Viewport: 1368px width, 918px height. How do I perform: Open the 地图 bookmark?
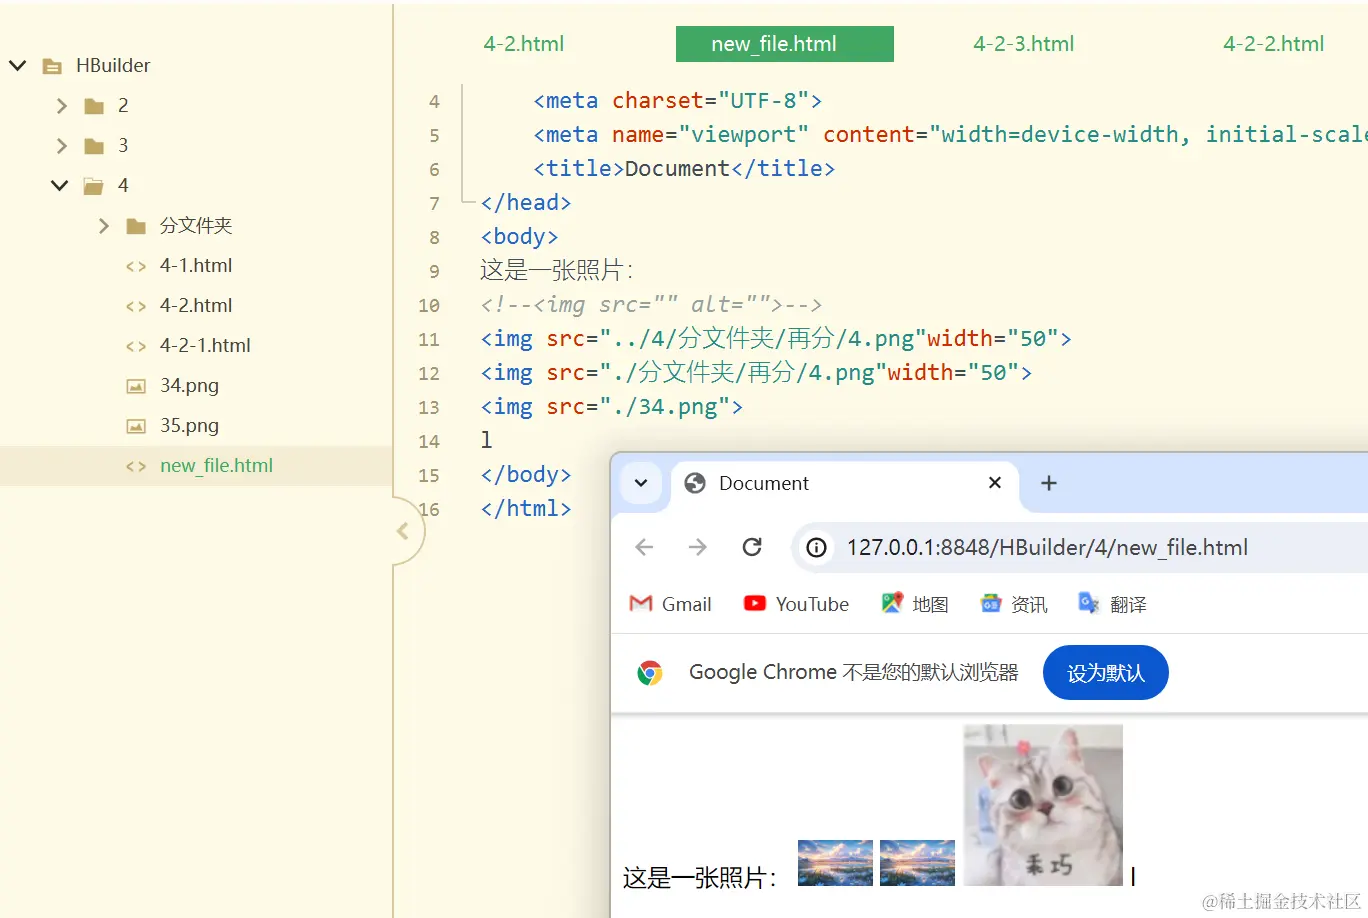tap(914, 604)
